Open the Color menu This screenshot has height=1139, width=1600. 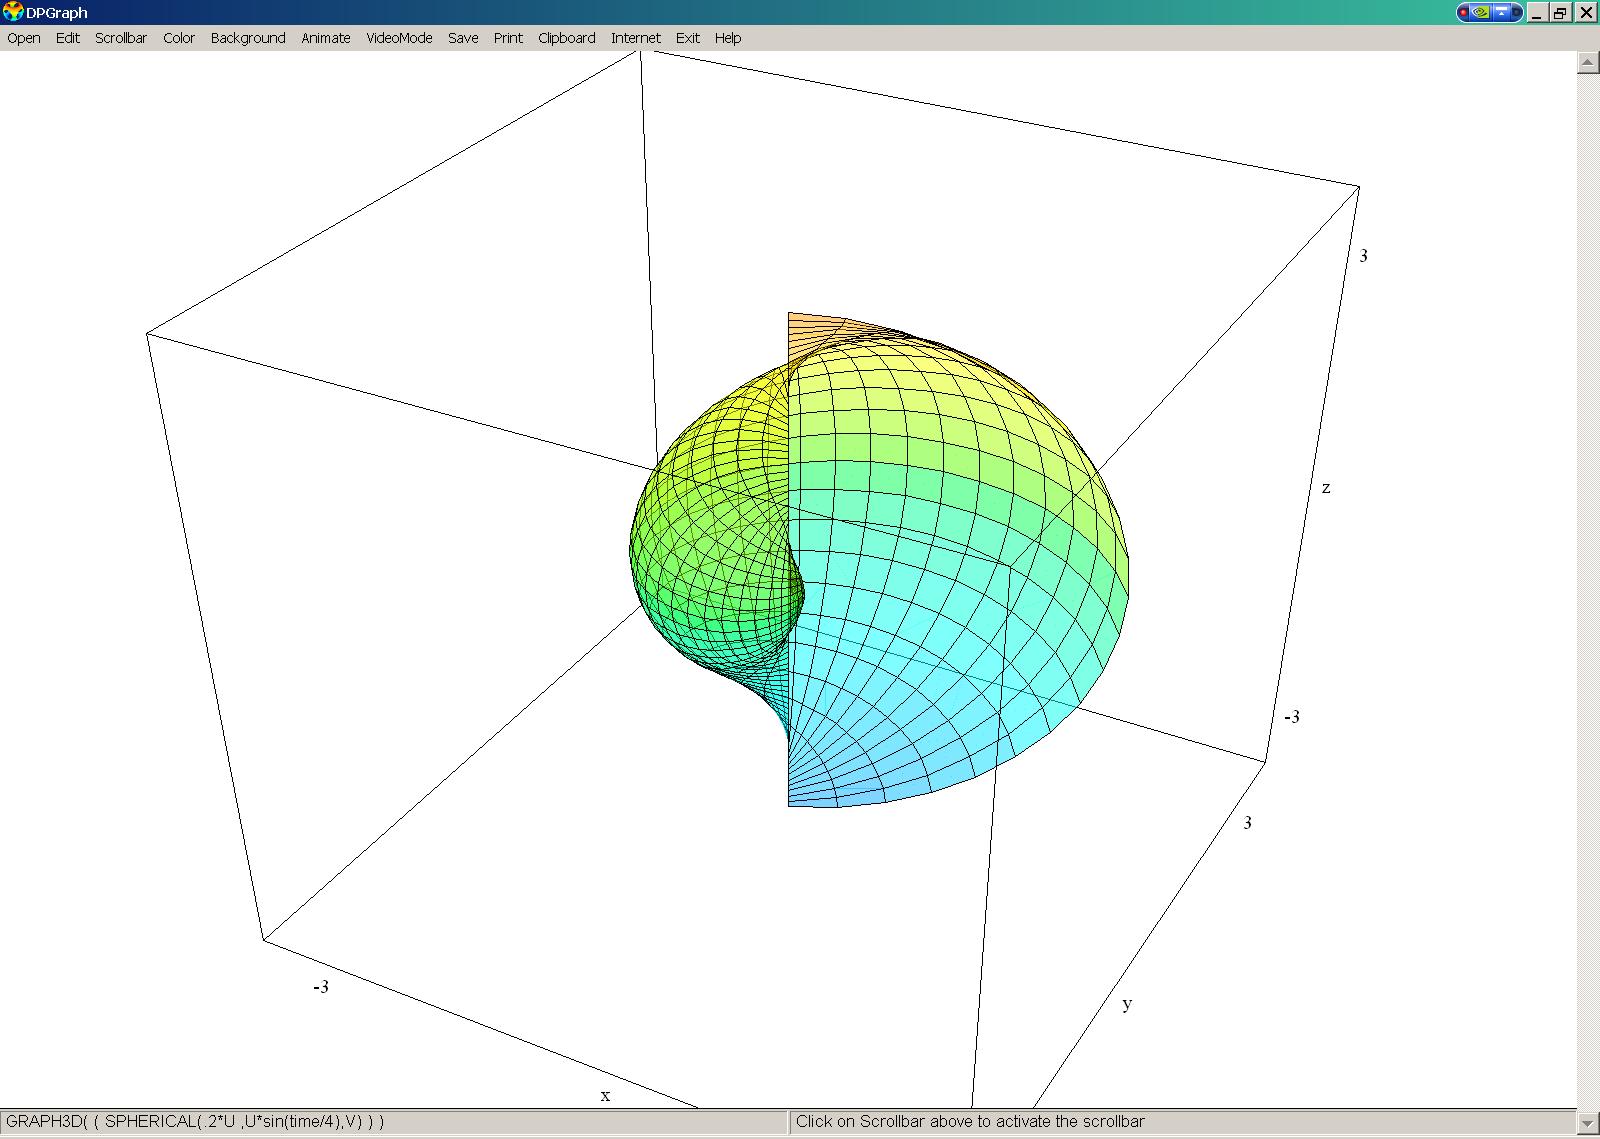coord(179,38)
